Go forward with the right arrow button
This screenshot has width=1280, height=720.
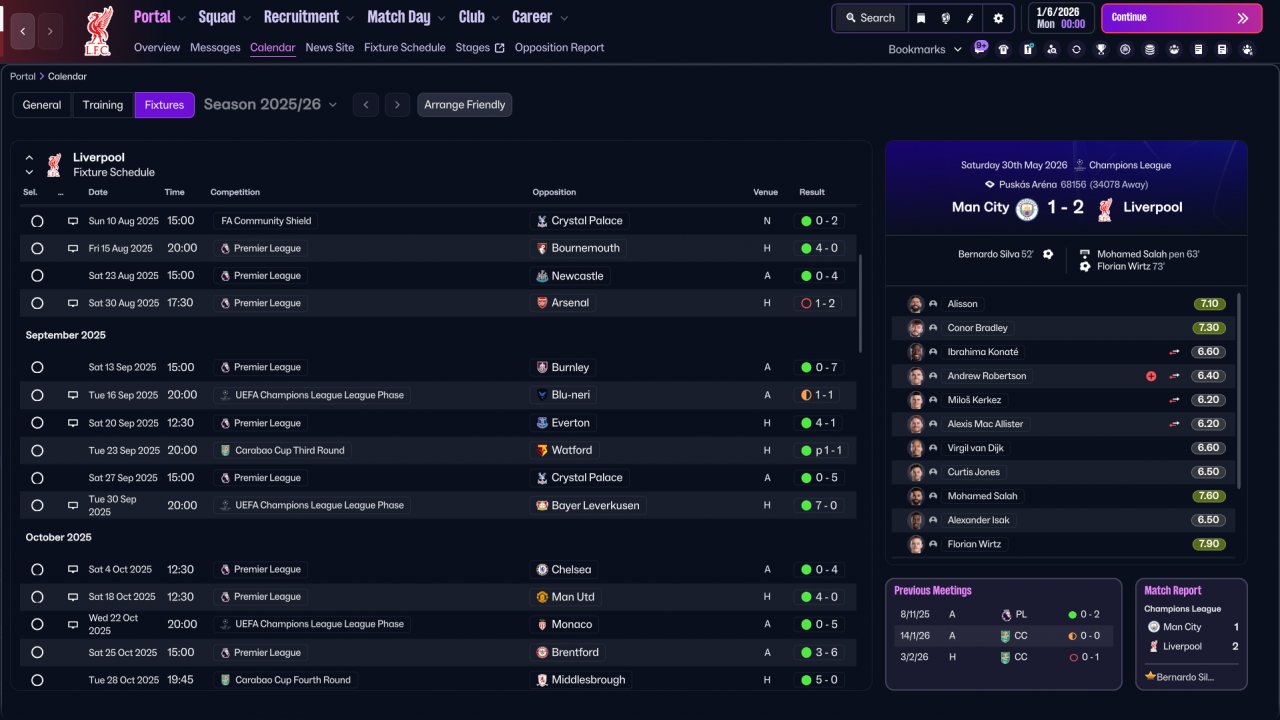click(50, 31)
